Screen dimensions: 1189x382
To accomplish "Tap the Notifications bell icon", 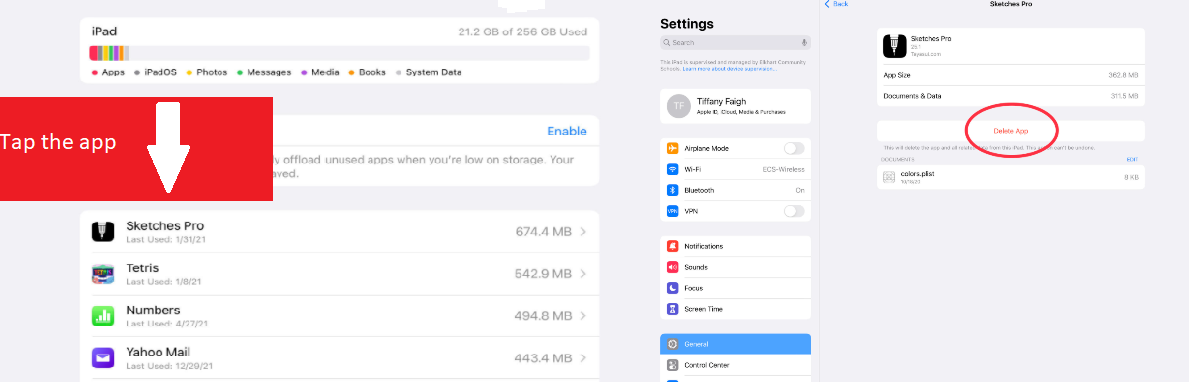I will coord(673,246).
